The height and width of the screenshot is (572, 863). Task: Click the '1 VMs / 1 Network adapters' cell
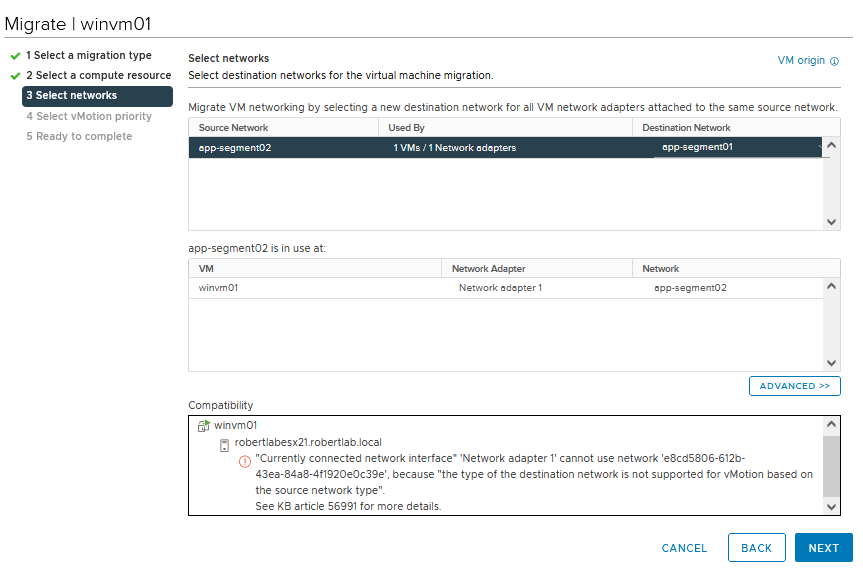pyautogui.click(x=455, y=148)
